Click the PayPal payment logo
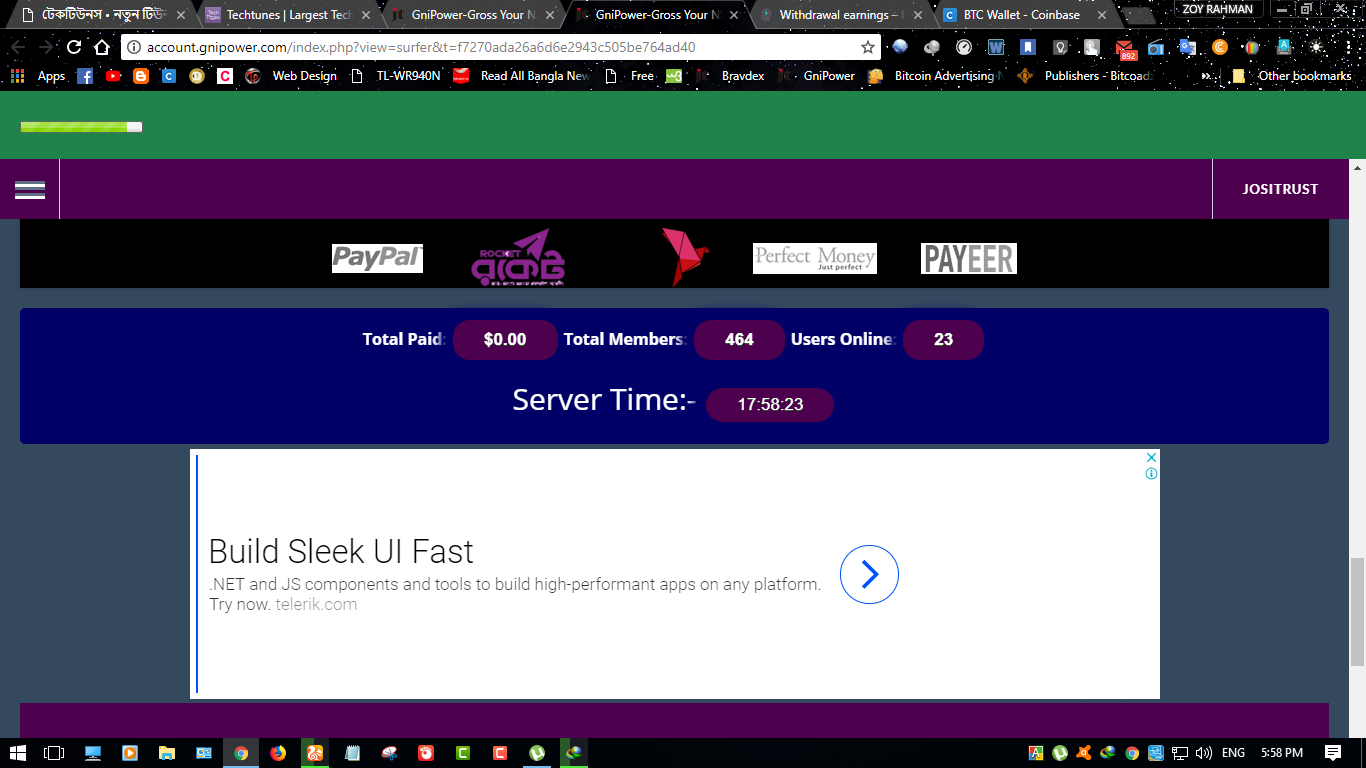The image size is (1366, 768). (x=377, y=258)
